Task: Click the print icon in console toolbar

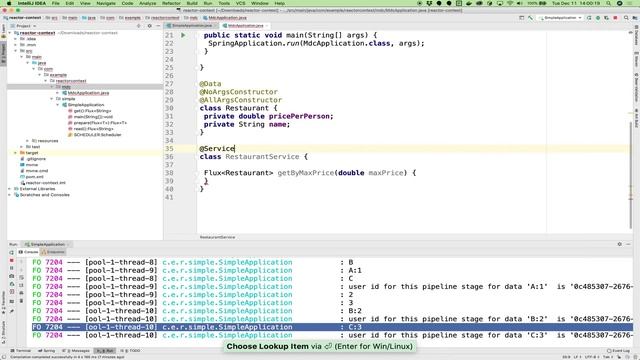Action: 21,293
